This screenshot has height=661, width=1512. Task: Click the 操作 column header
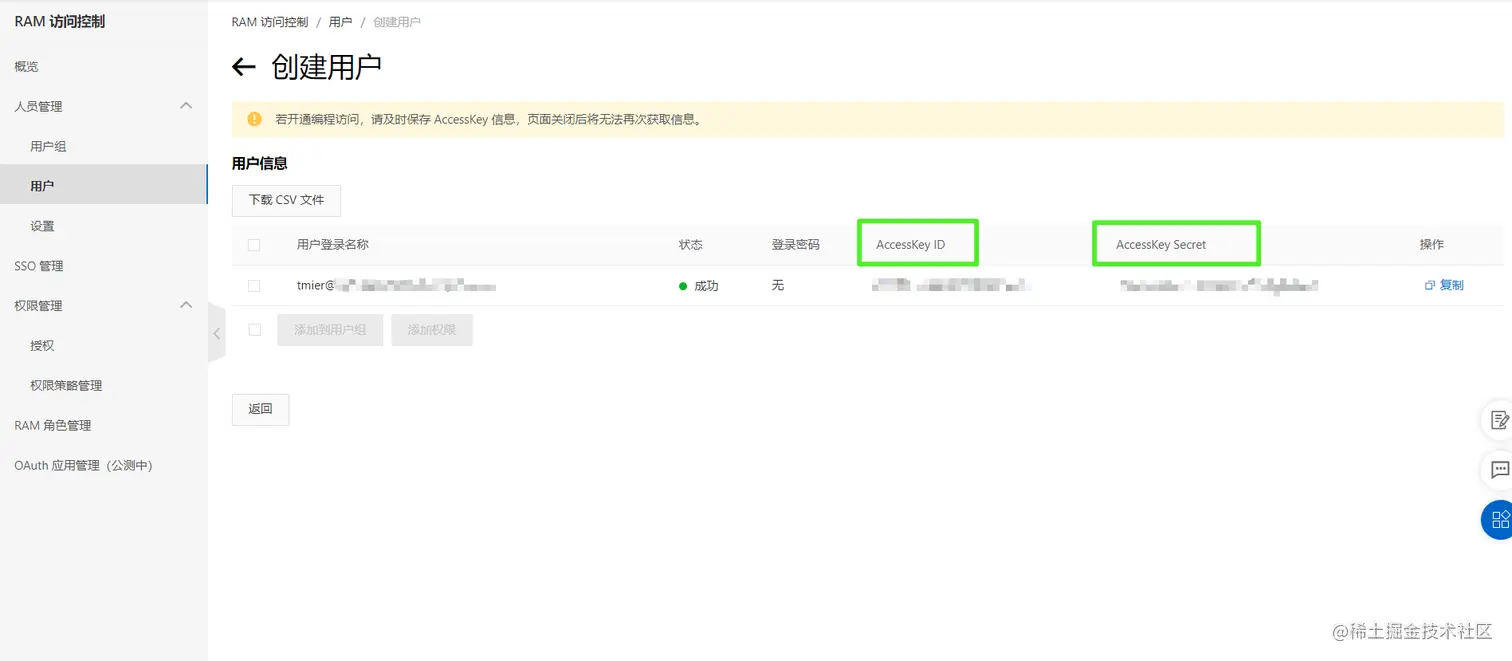pos(1432,245)
